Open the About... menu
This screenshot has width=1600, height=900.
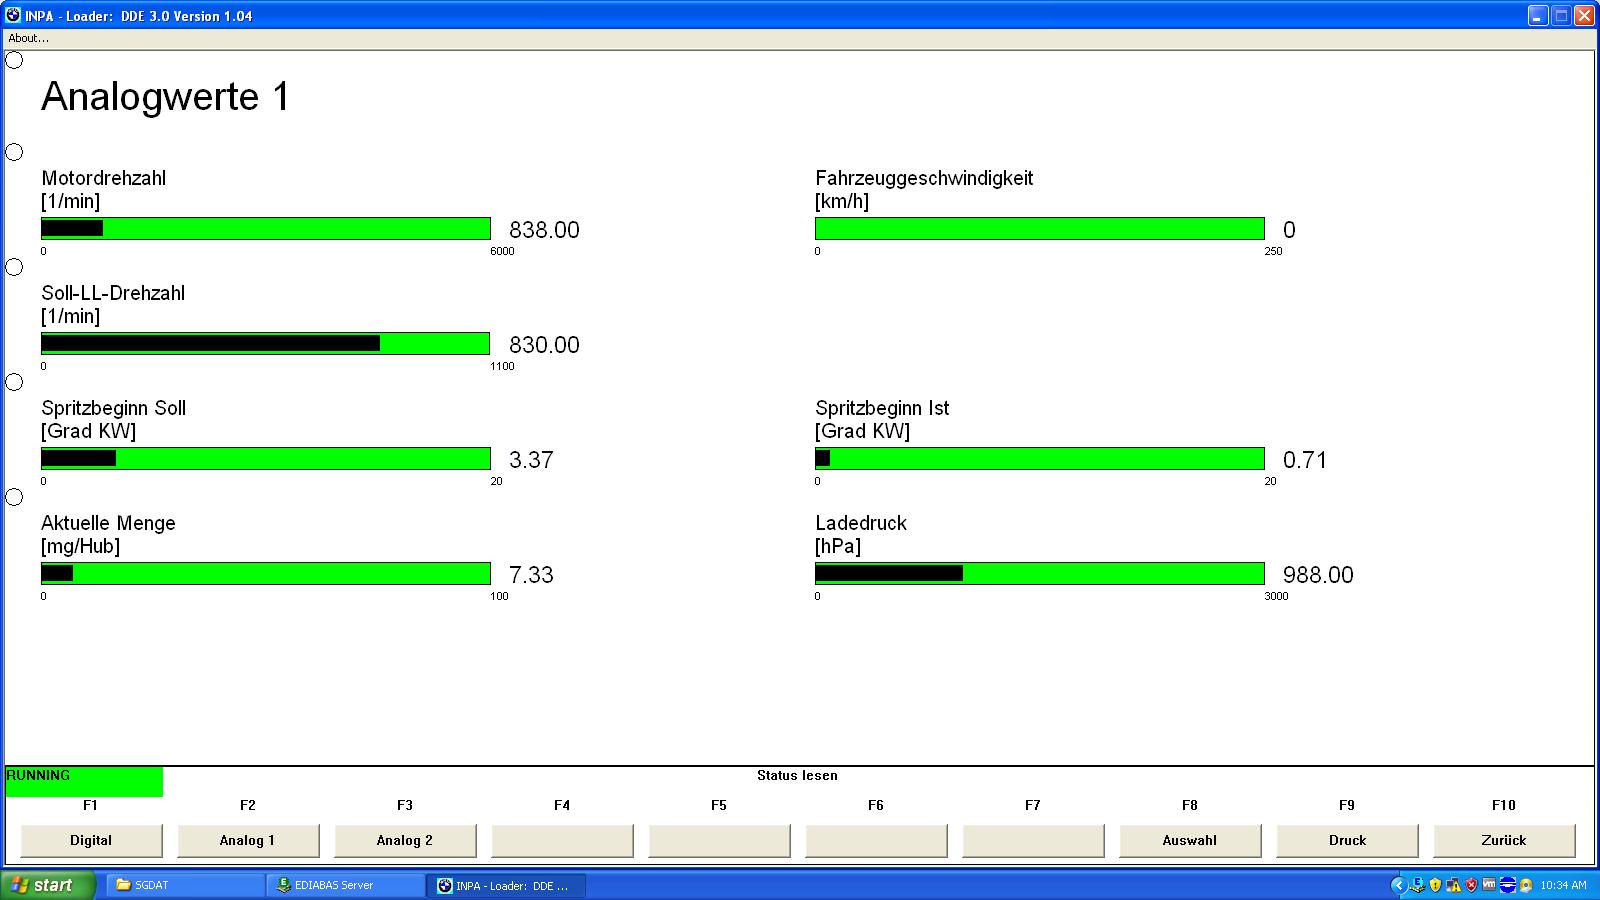[28, 38]
